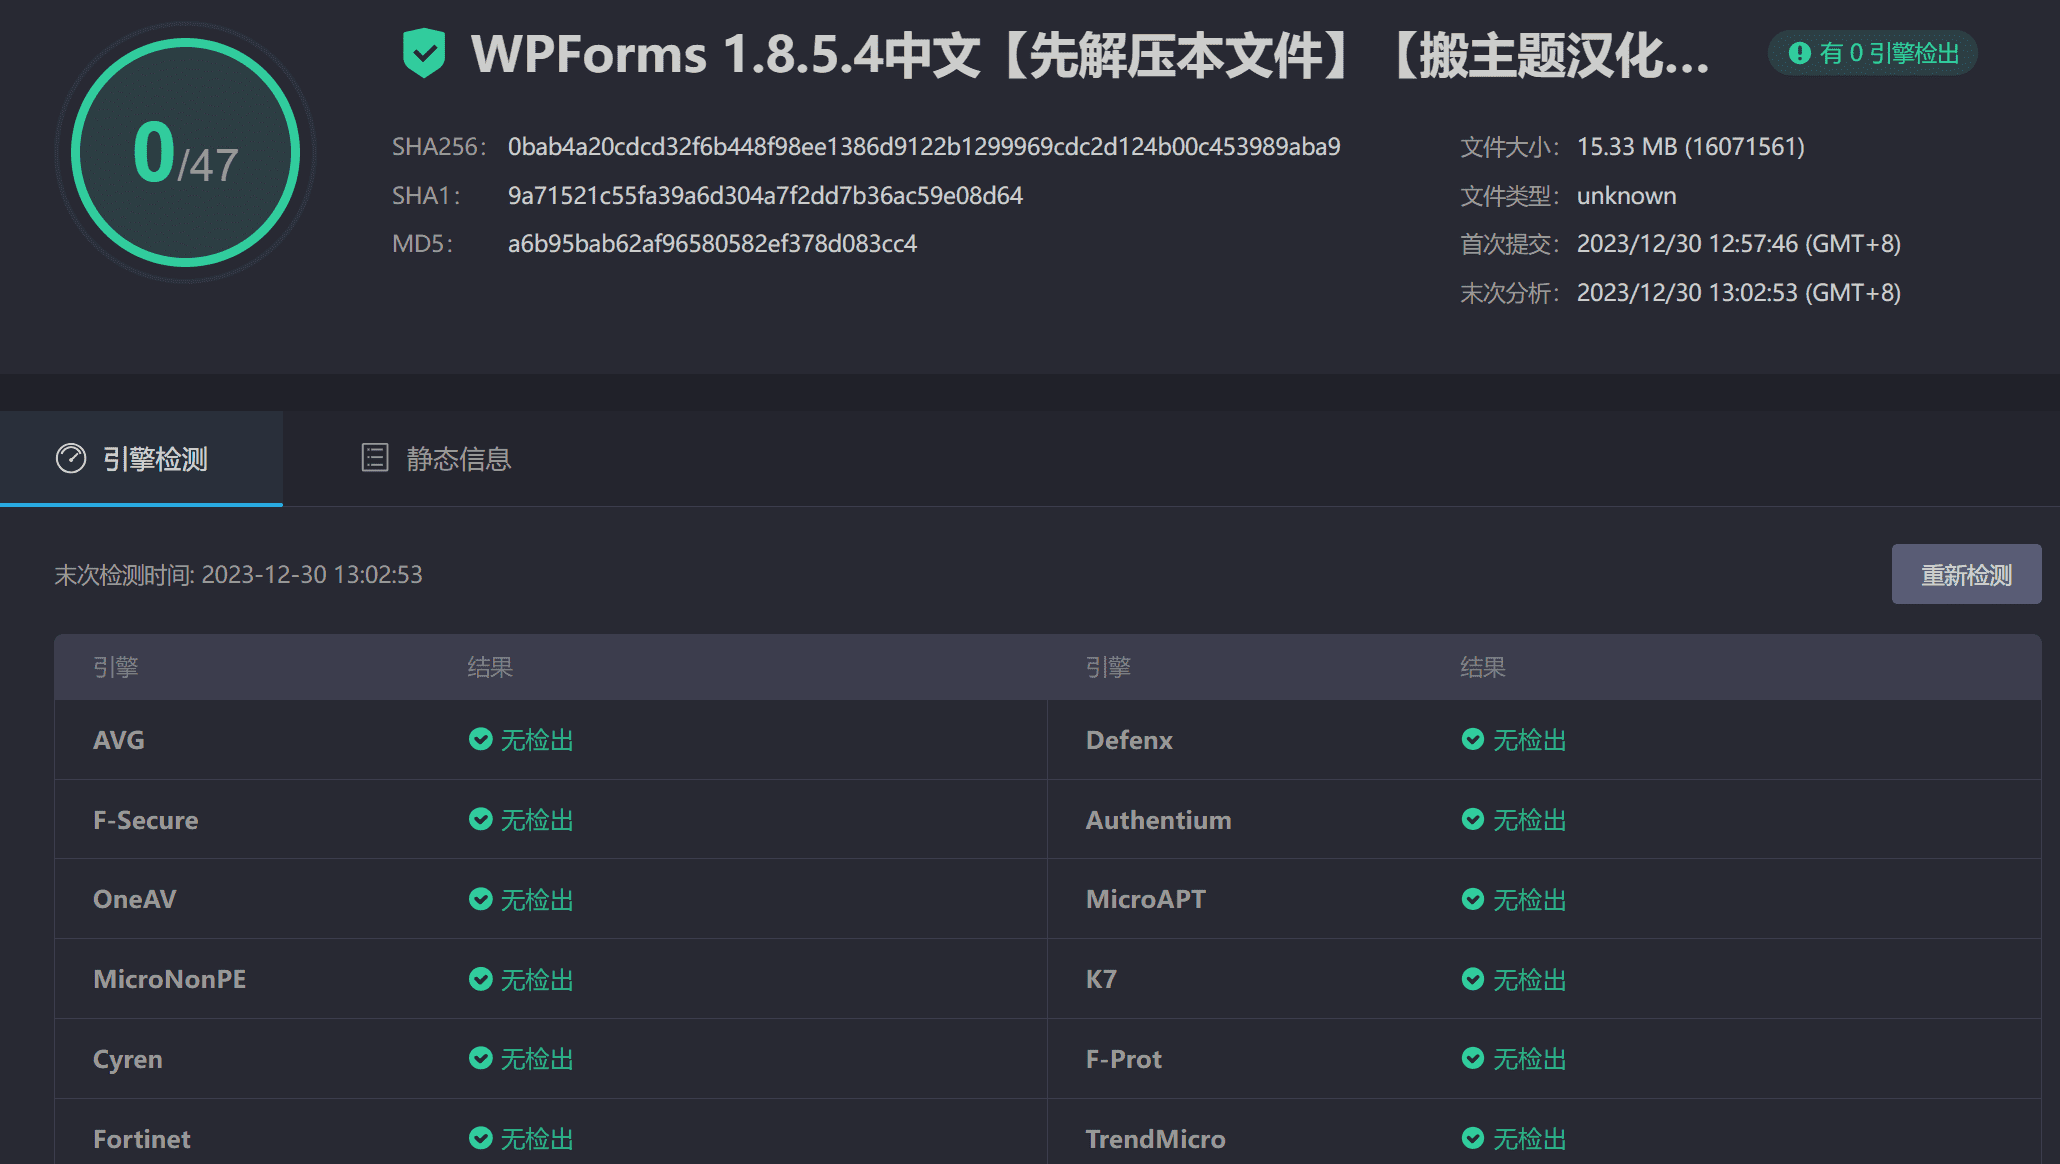Click the green check icon in F-Secure row

coord(481,819)
